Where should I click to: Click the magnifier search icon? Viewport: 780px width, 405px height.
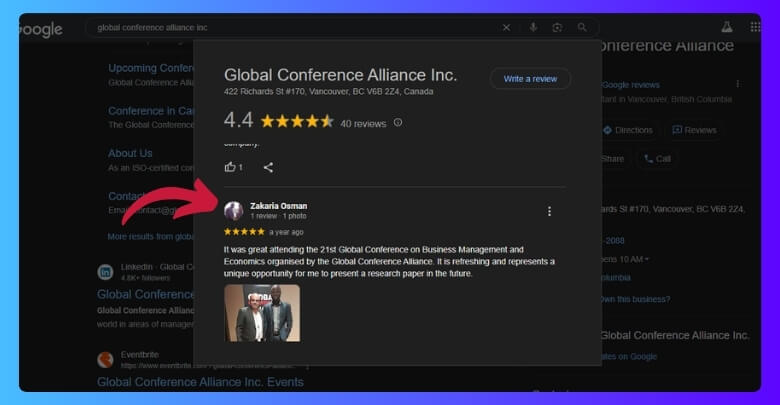[x=582, y=27]
